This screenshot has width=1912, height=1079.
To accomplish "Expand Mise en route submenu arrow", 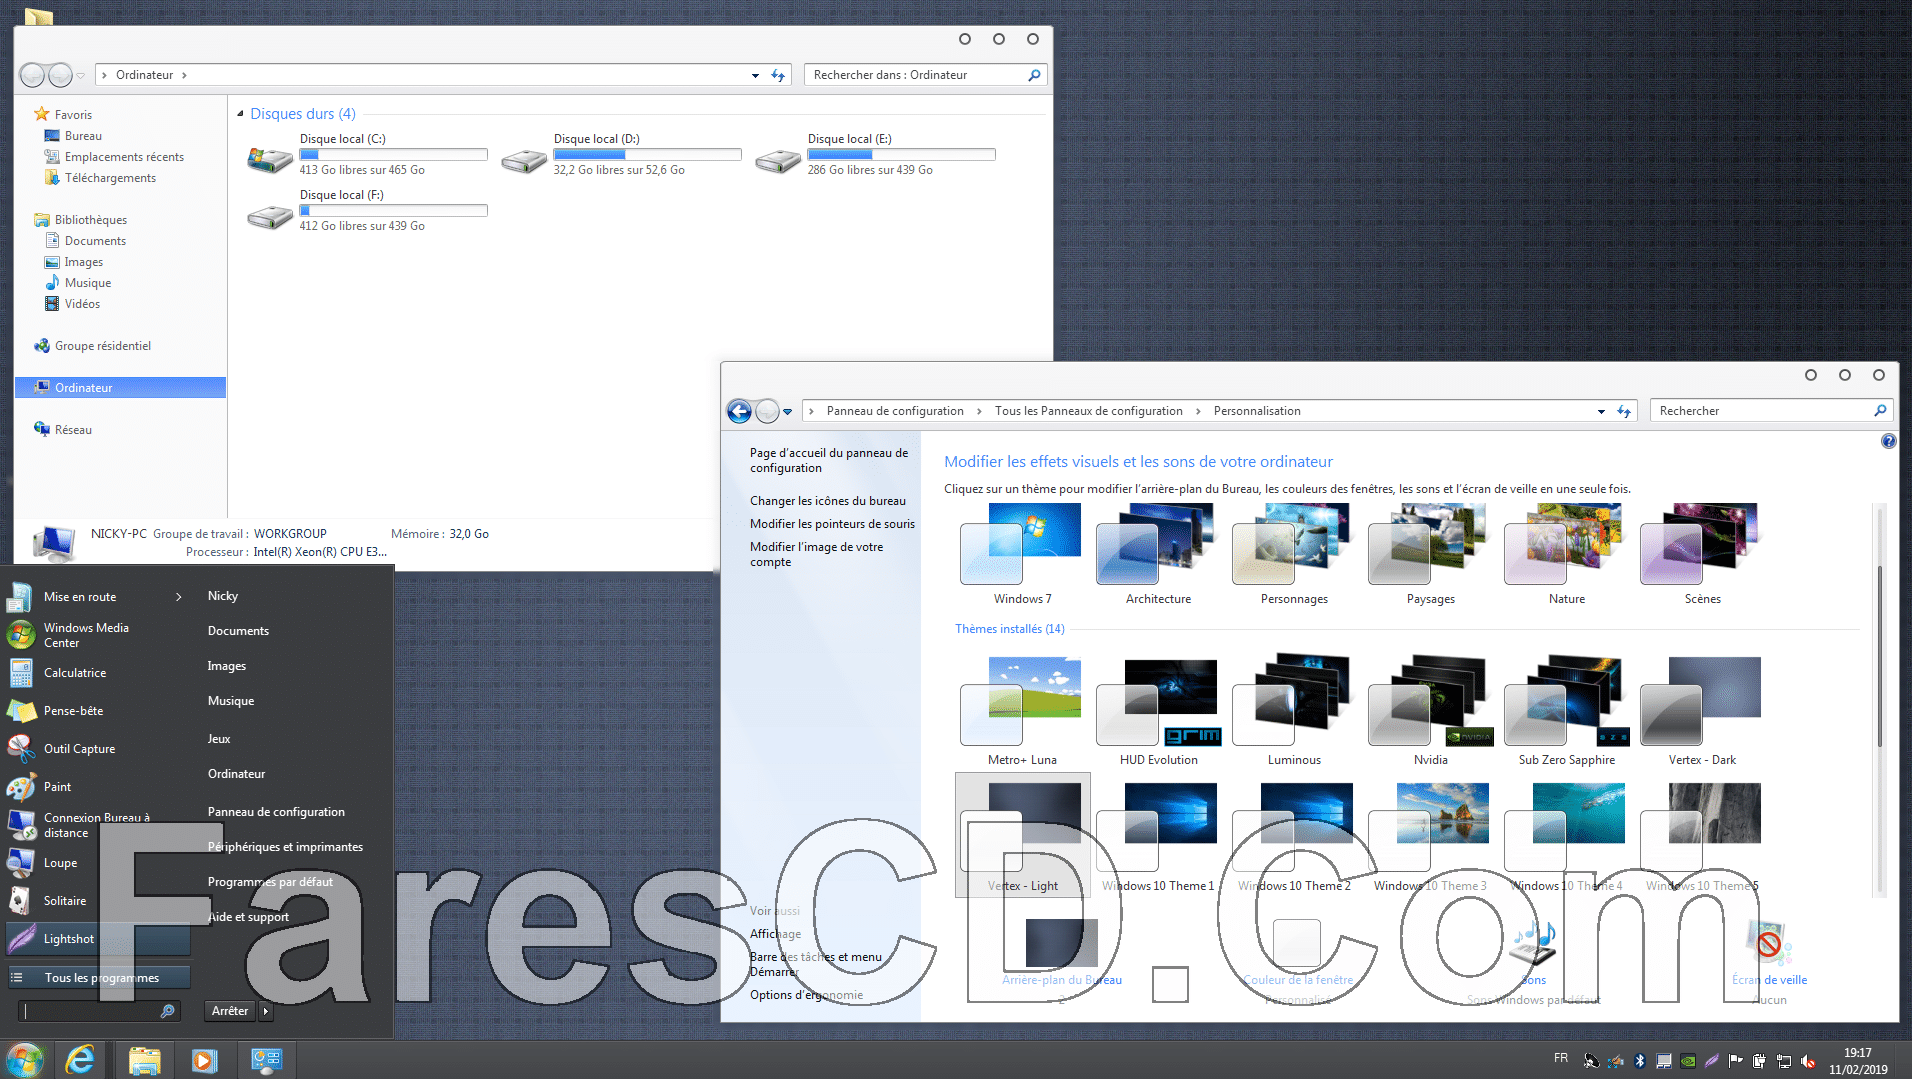I will pyautogui.click(x=179, y=597).
